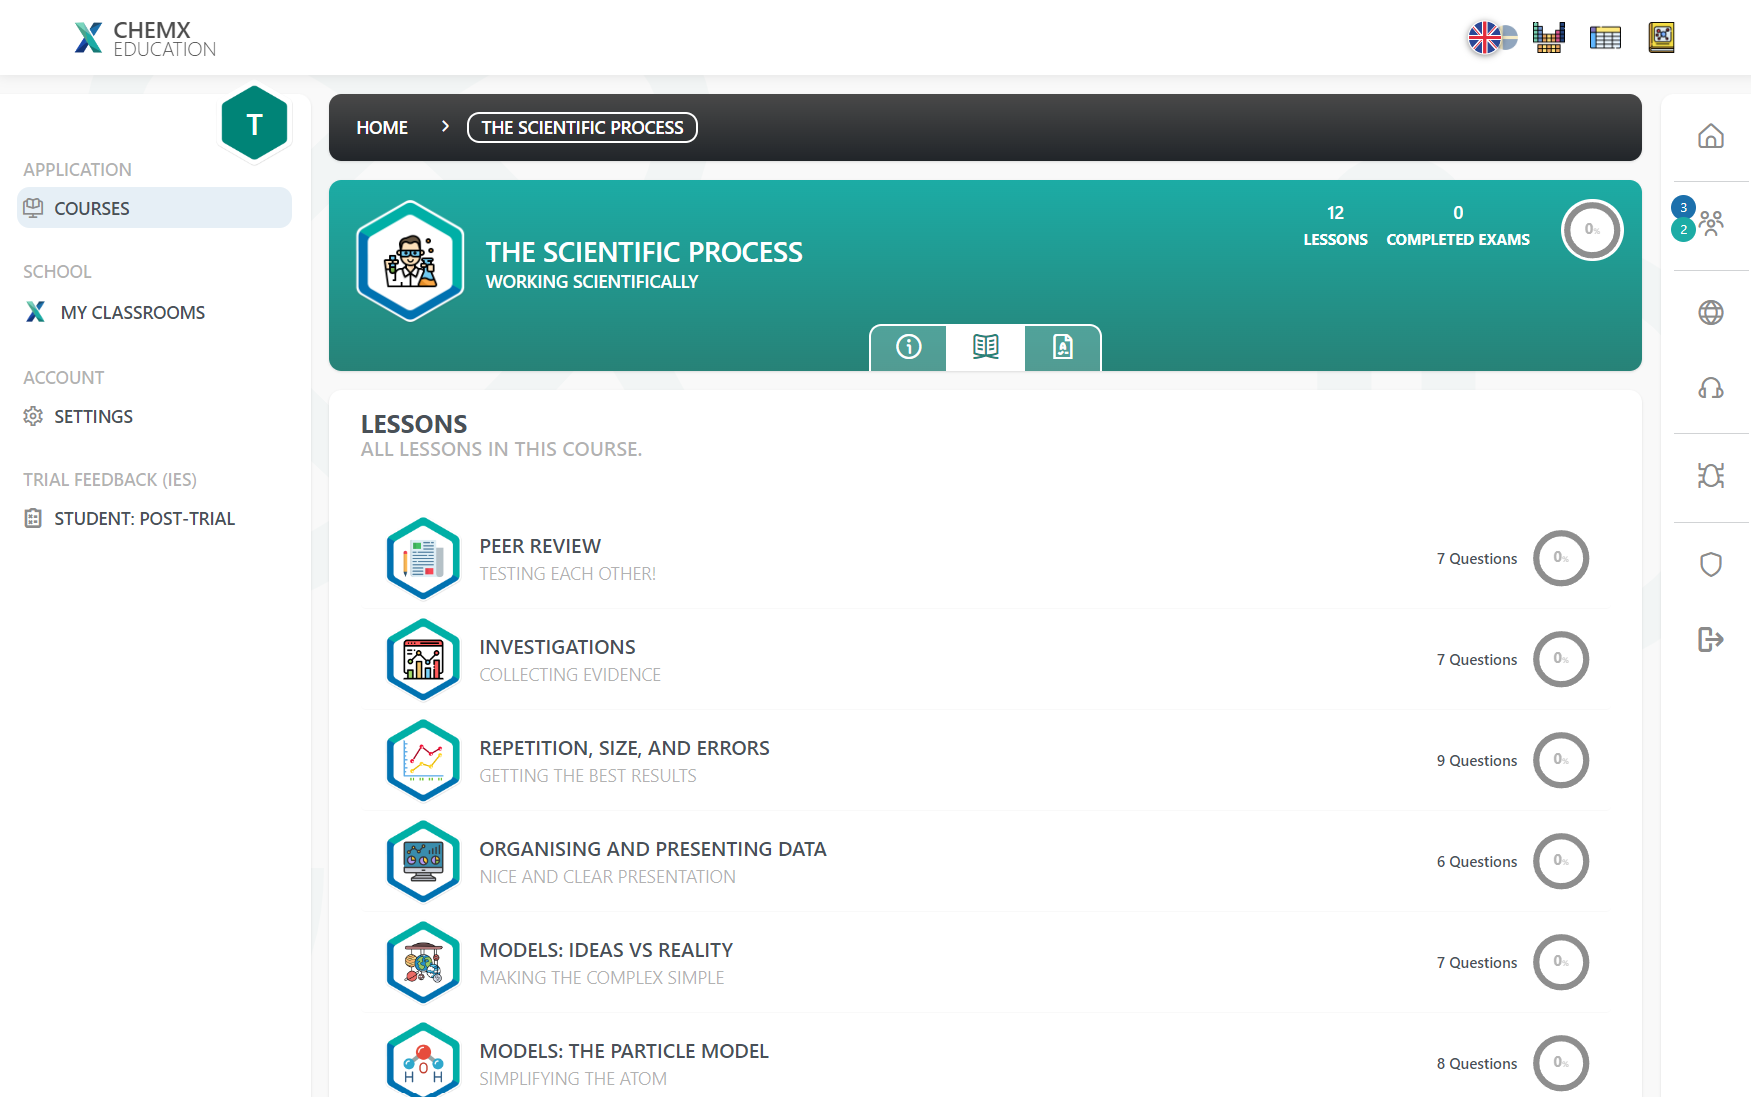This screenshot has width=1751, height=1097.
Task: Click the shield privacy icon
Action: click(x=1711, y=564)
